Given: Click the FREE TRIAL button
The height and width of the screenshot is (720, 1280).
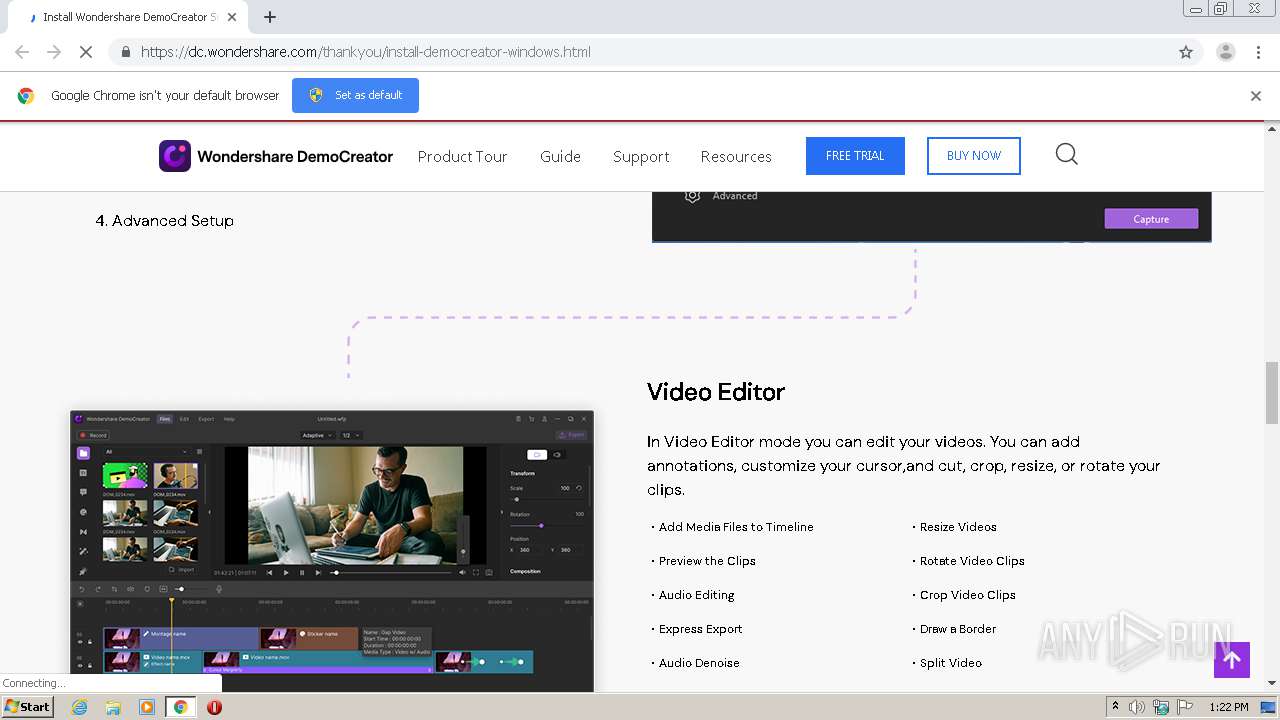Looking at the screenshot, I should pos(855,156).
